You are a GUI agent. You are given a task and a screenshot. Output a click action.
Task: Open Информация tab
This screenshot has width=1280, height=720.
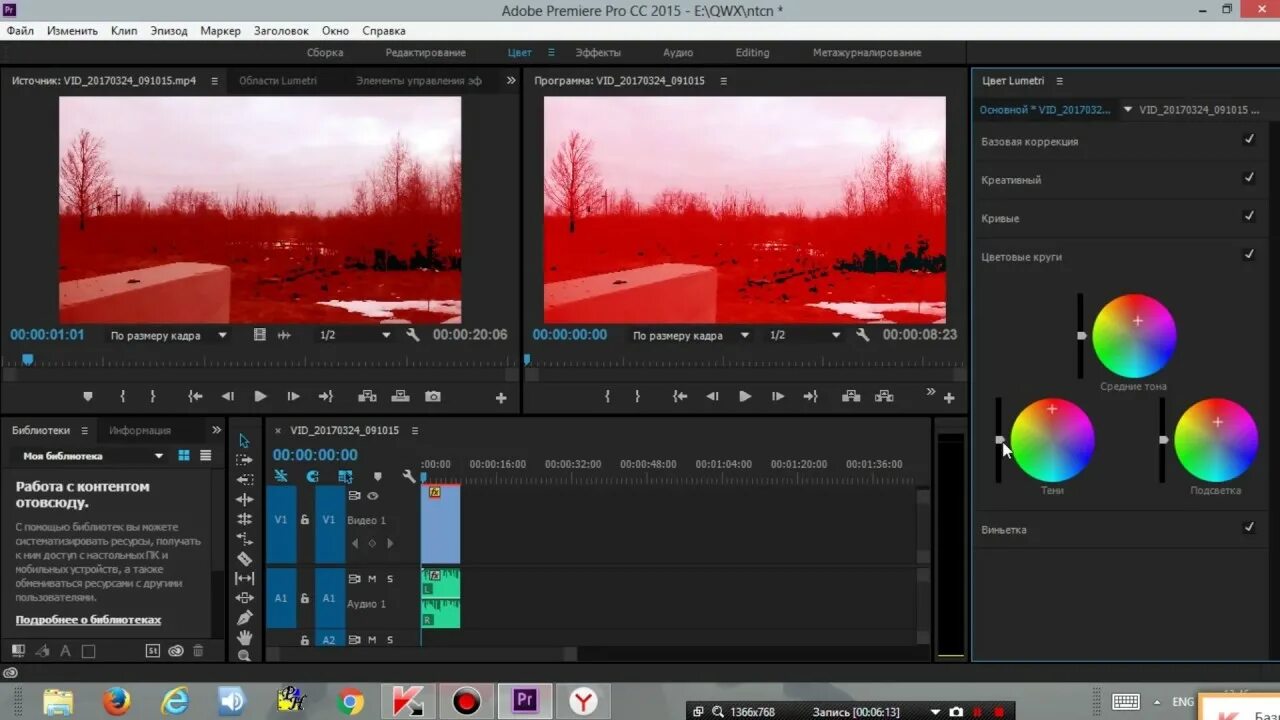tap(140, 431)
